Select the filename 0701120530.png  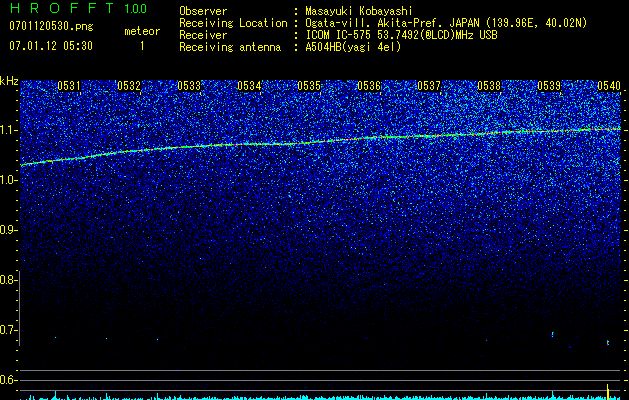point(51,27)
